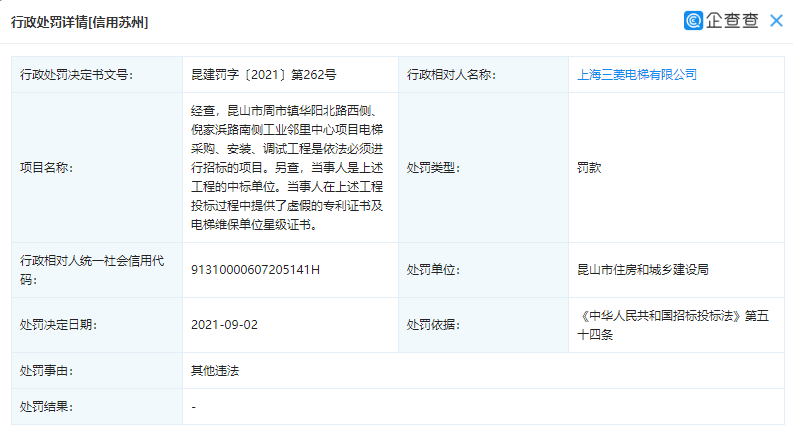Click the 处罚结果 label
This screenshot has height=432, width=793.
[46, 407]
